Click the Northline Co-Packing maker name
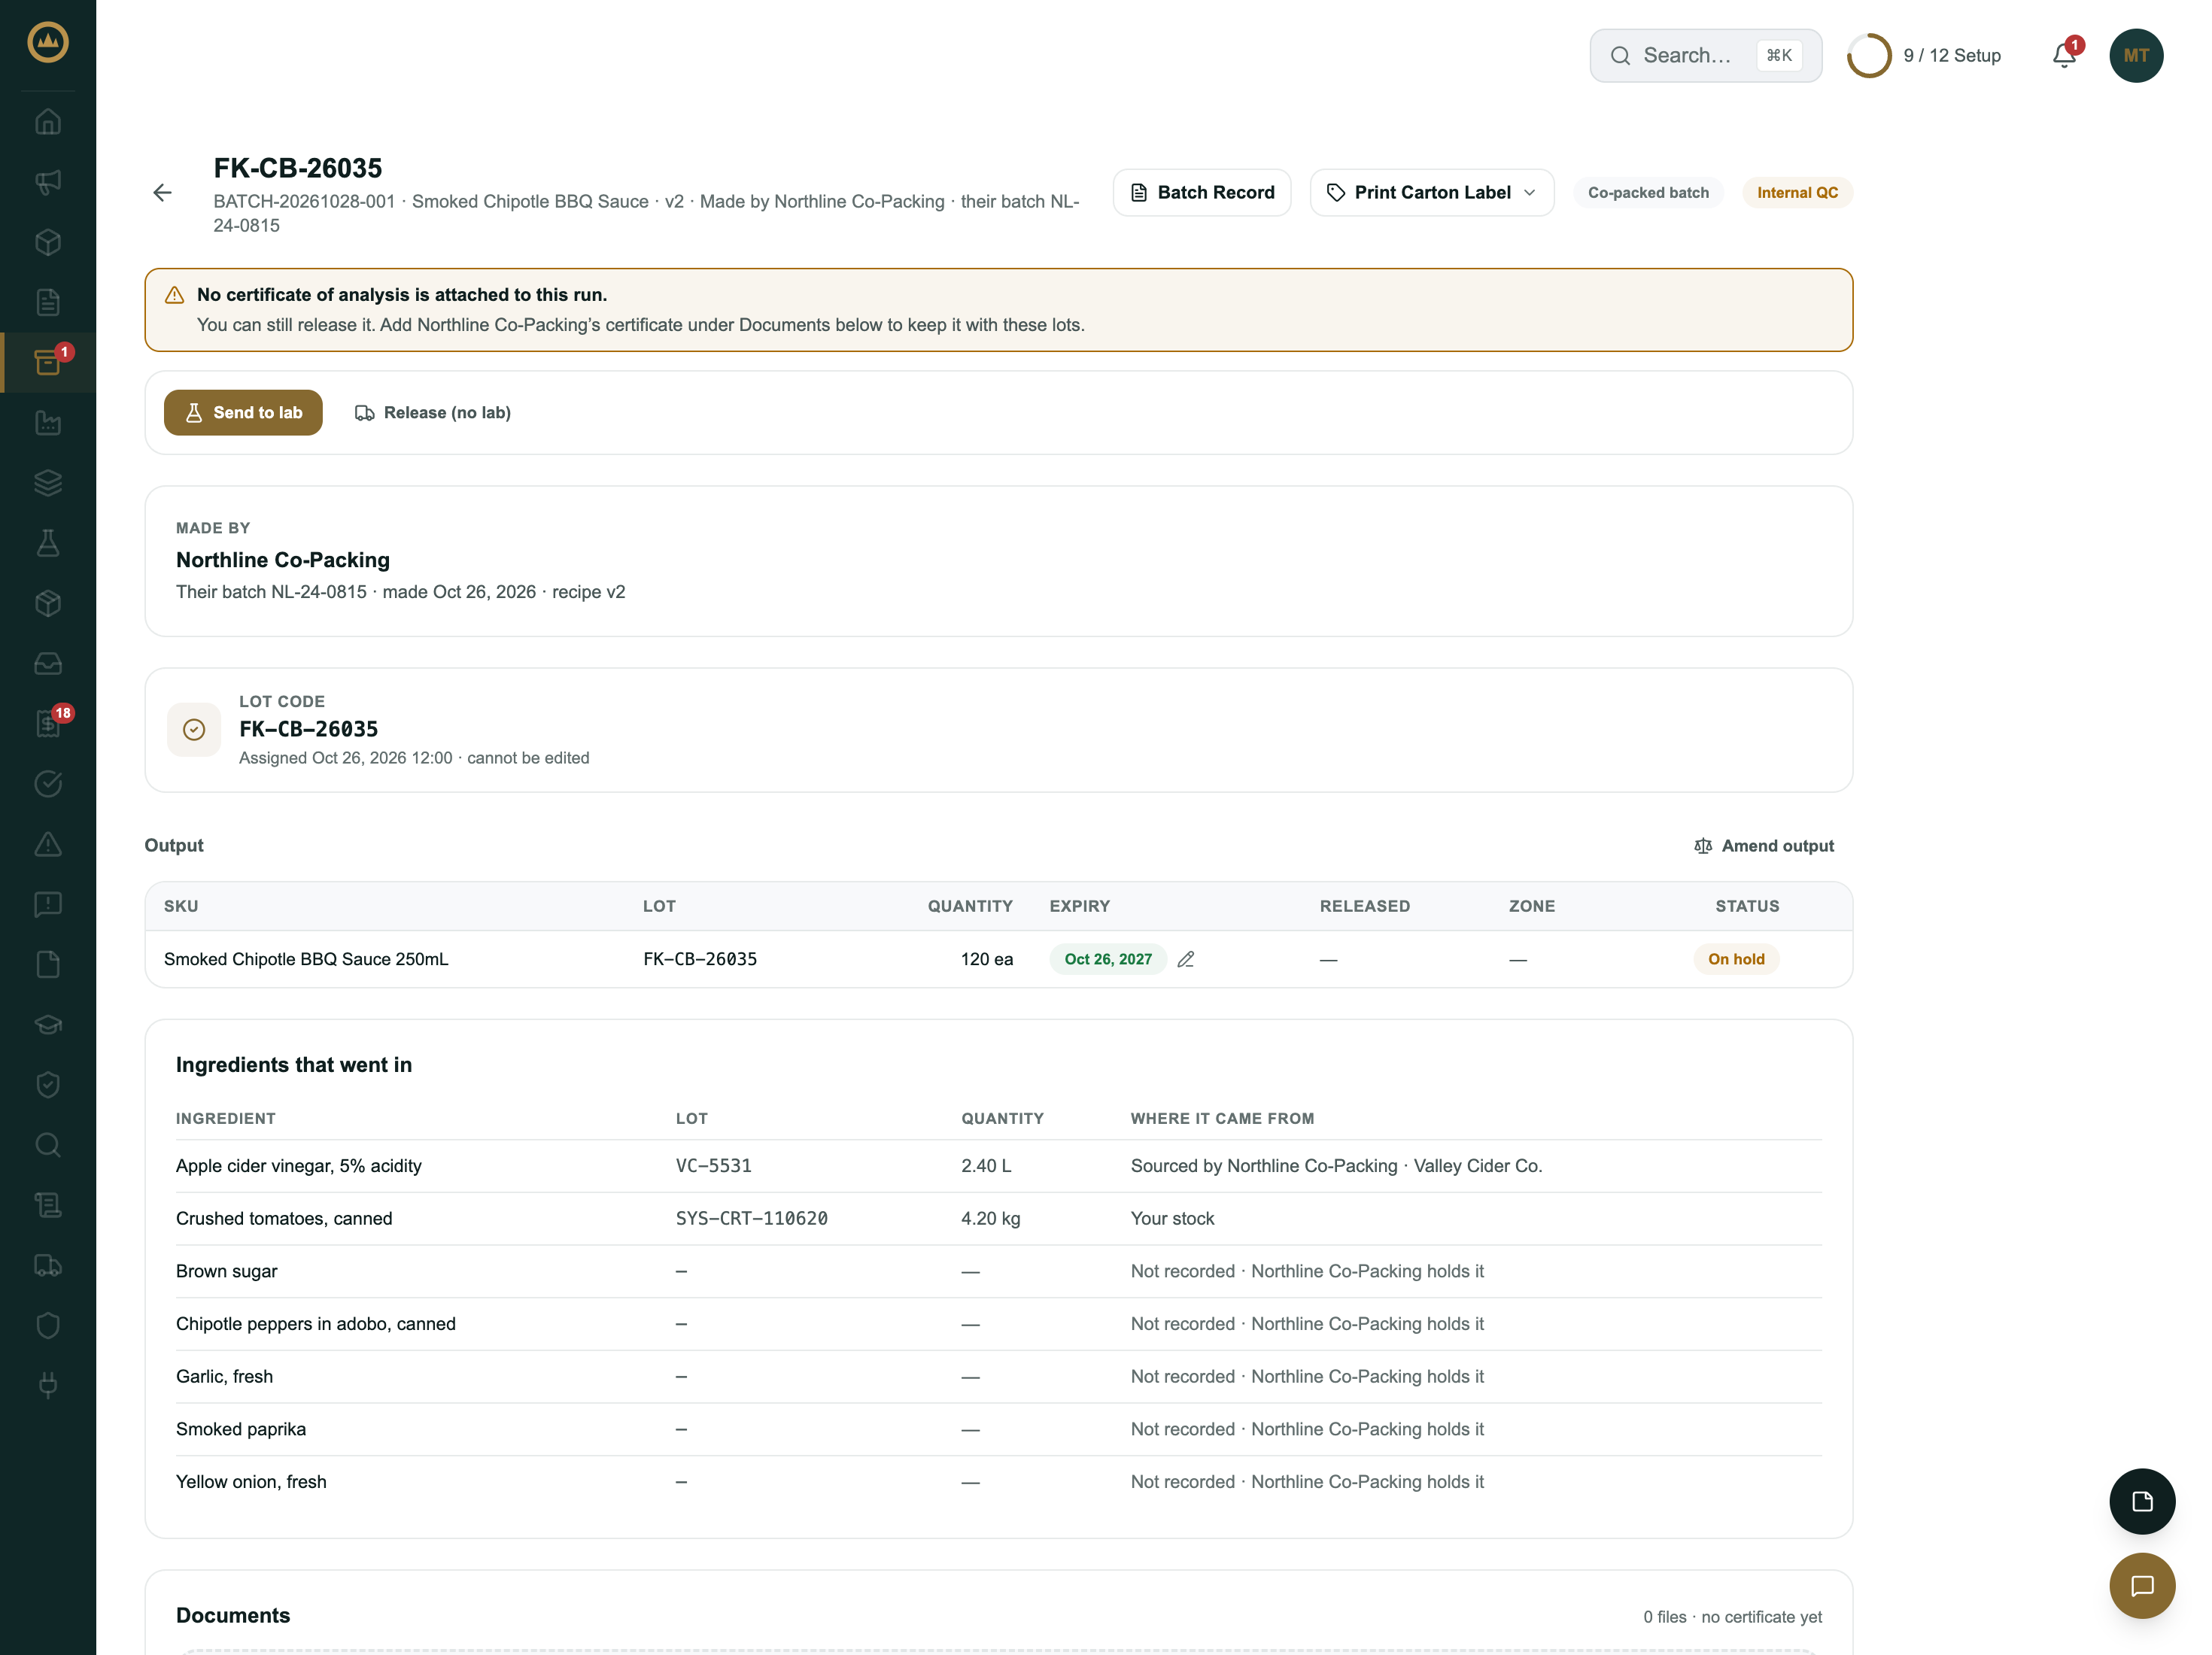 coord(283,560)
